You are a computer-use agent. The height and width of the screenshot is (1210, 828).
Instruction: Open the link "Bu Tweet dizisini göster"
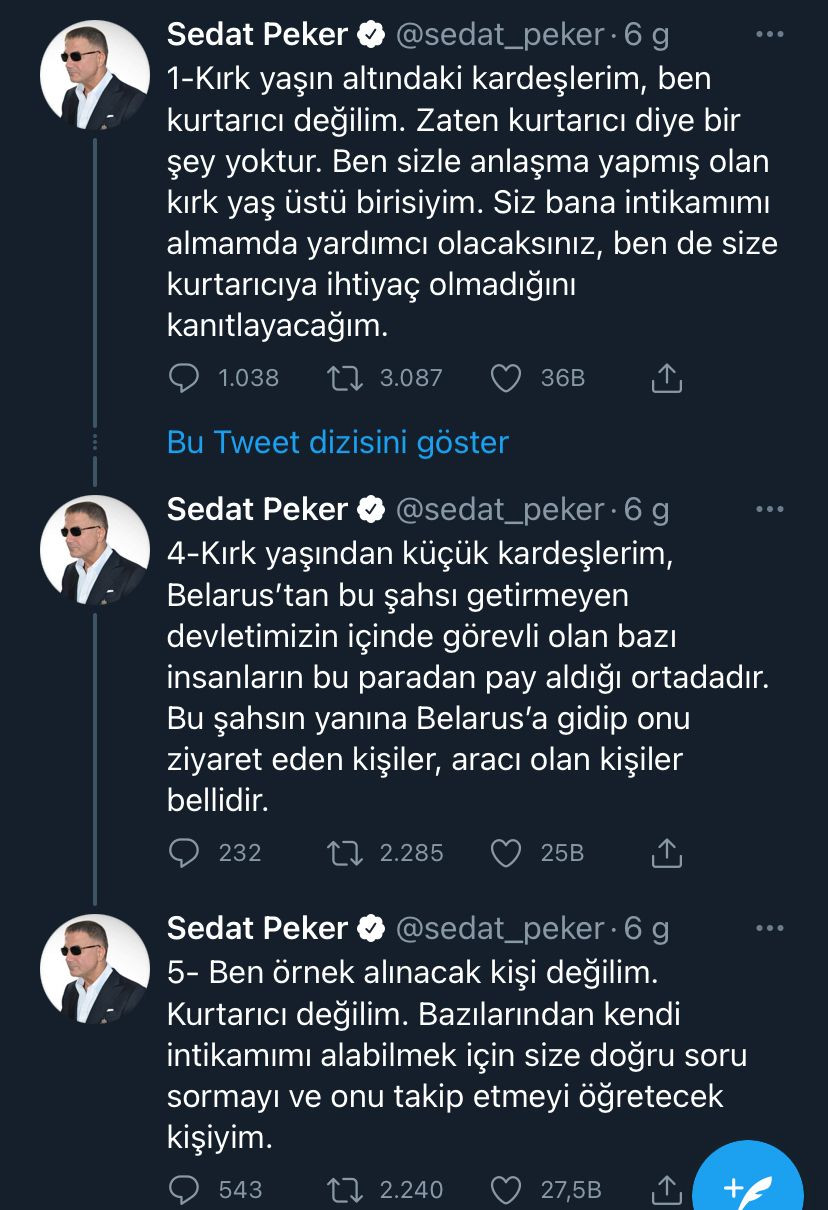[337, 442]
